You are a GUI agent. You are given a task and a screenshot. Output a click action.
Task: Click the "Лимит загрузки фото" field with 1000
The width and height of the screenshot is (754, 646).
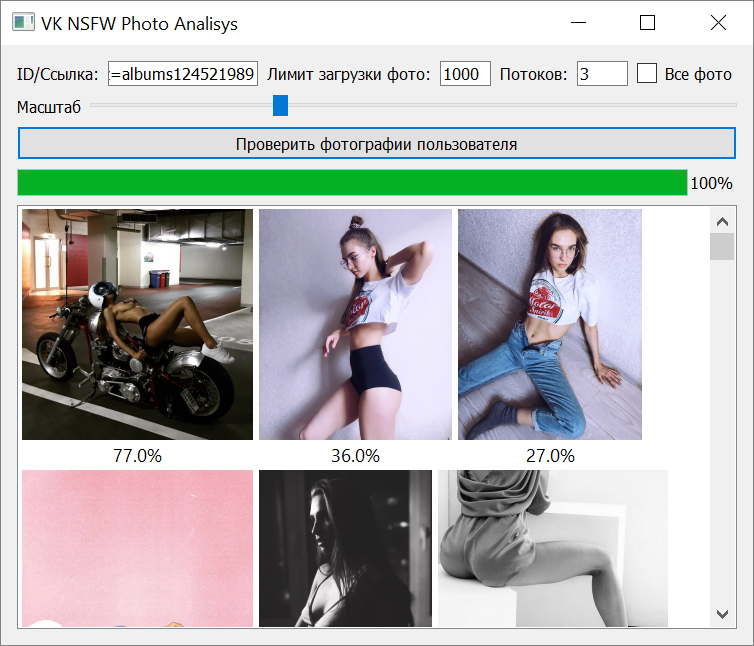tap(465, 74)
